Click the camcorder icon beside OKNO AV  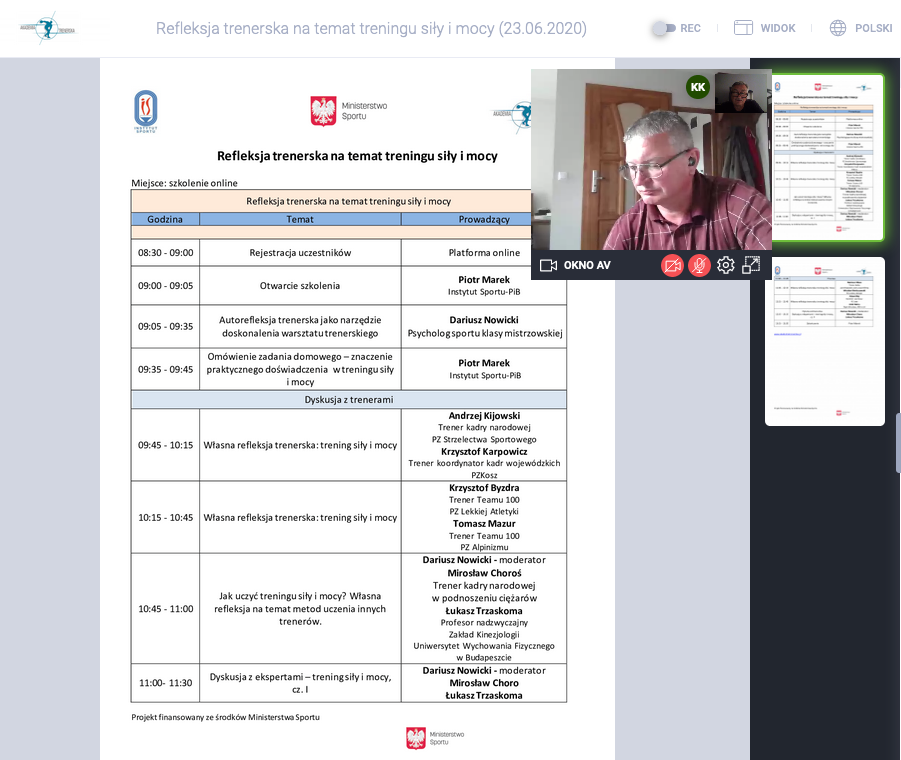point(548,265)
